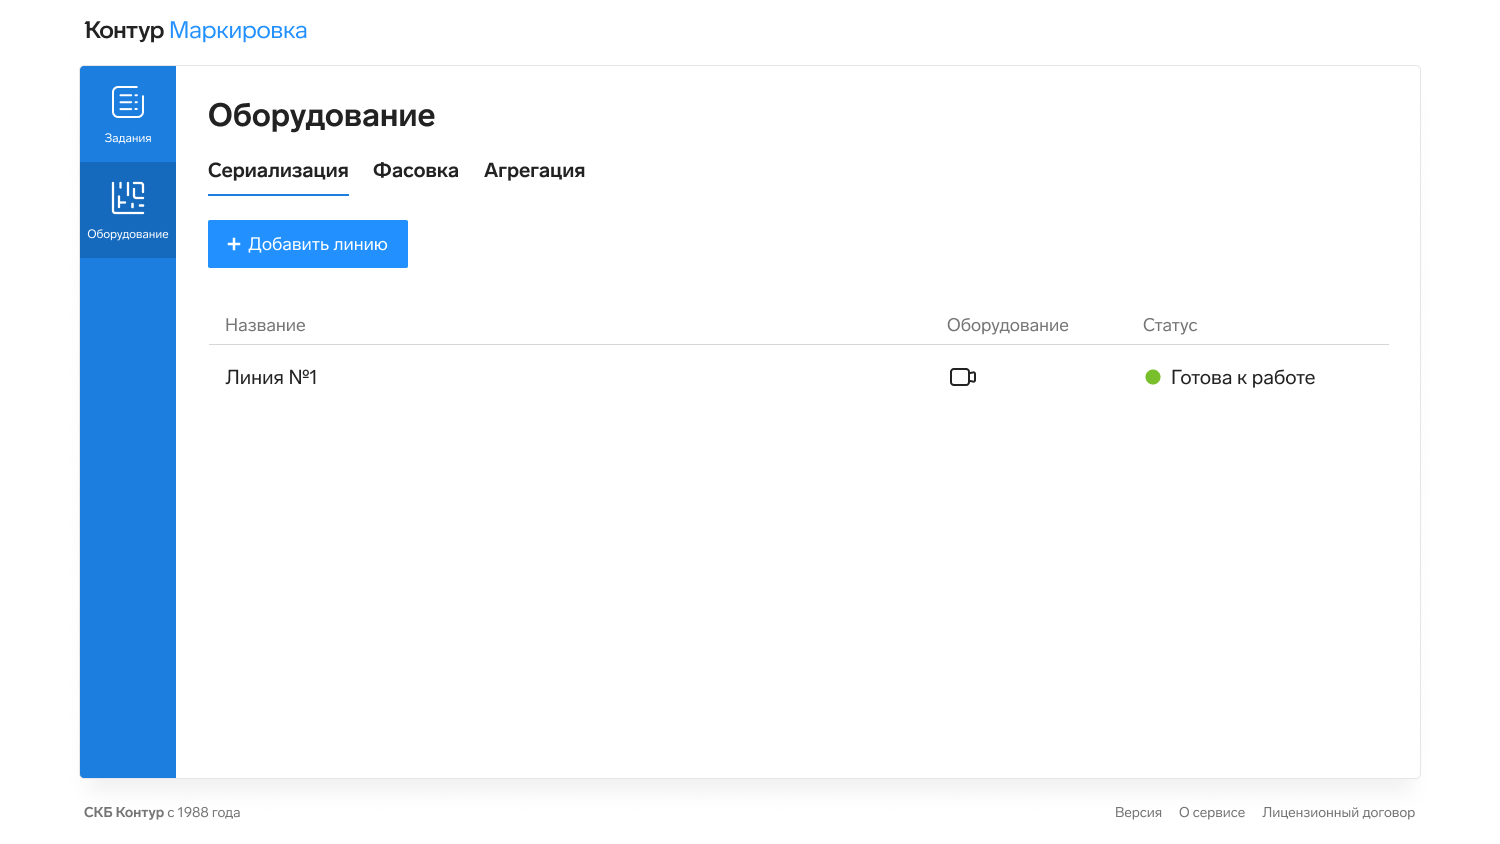Open the Агрегация tab

tap(534, 171)
